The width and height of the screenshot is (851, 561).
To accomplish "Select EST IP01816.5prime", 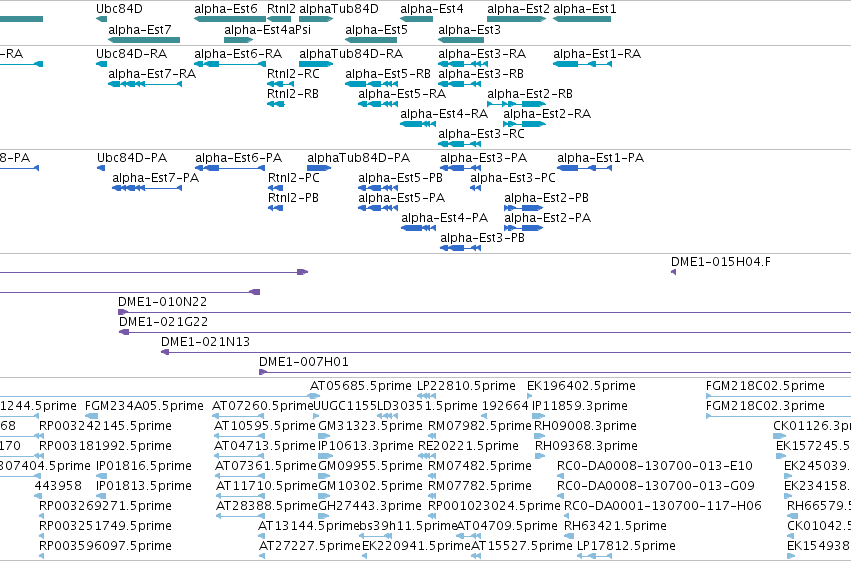I will click(144, 466).
